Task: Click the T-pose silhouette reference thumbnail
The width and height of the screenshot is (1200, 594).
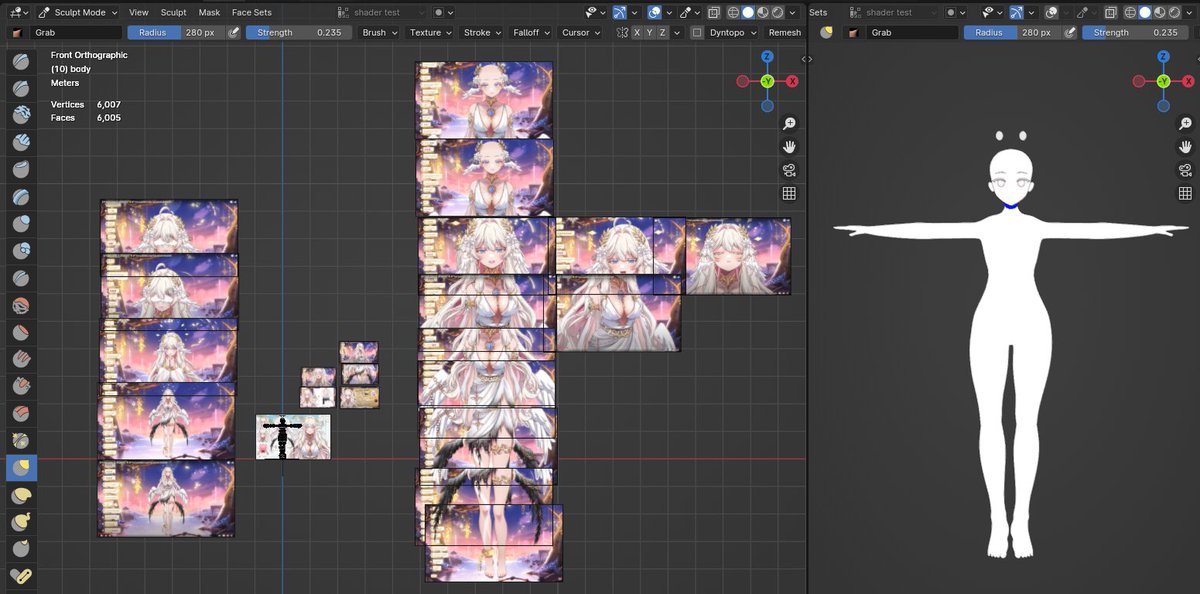Action: [293, 437]
